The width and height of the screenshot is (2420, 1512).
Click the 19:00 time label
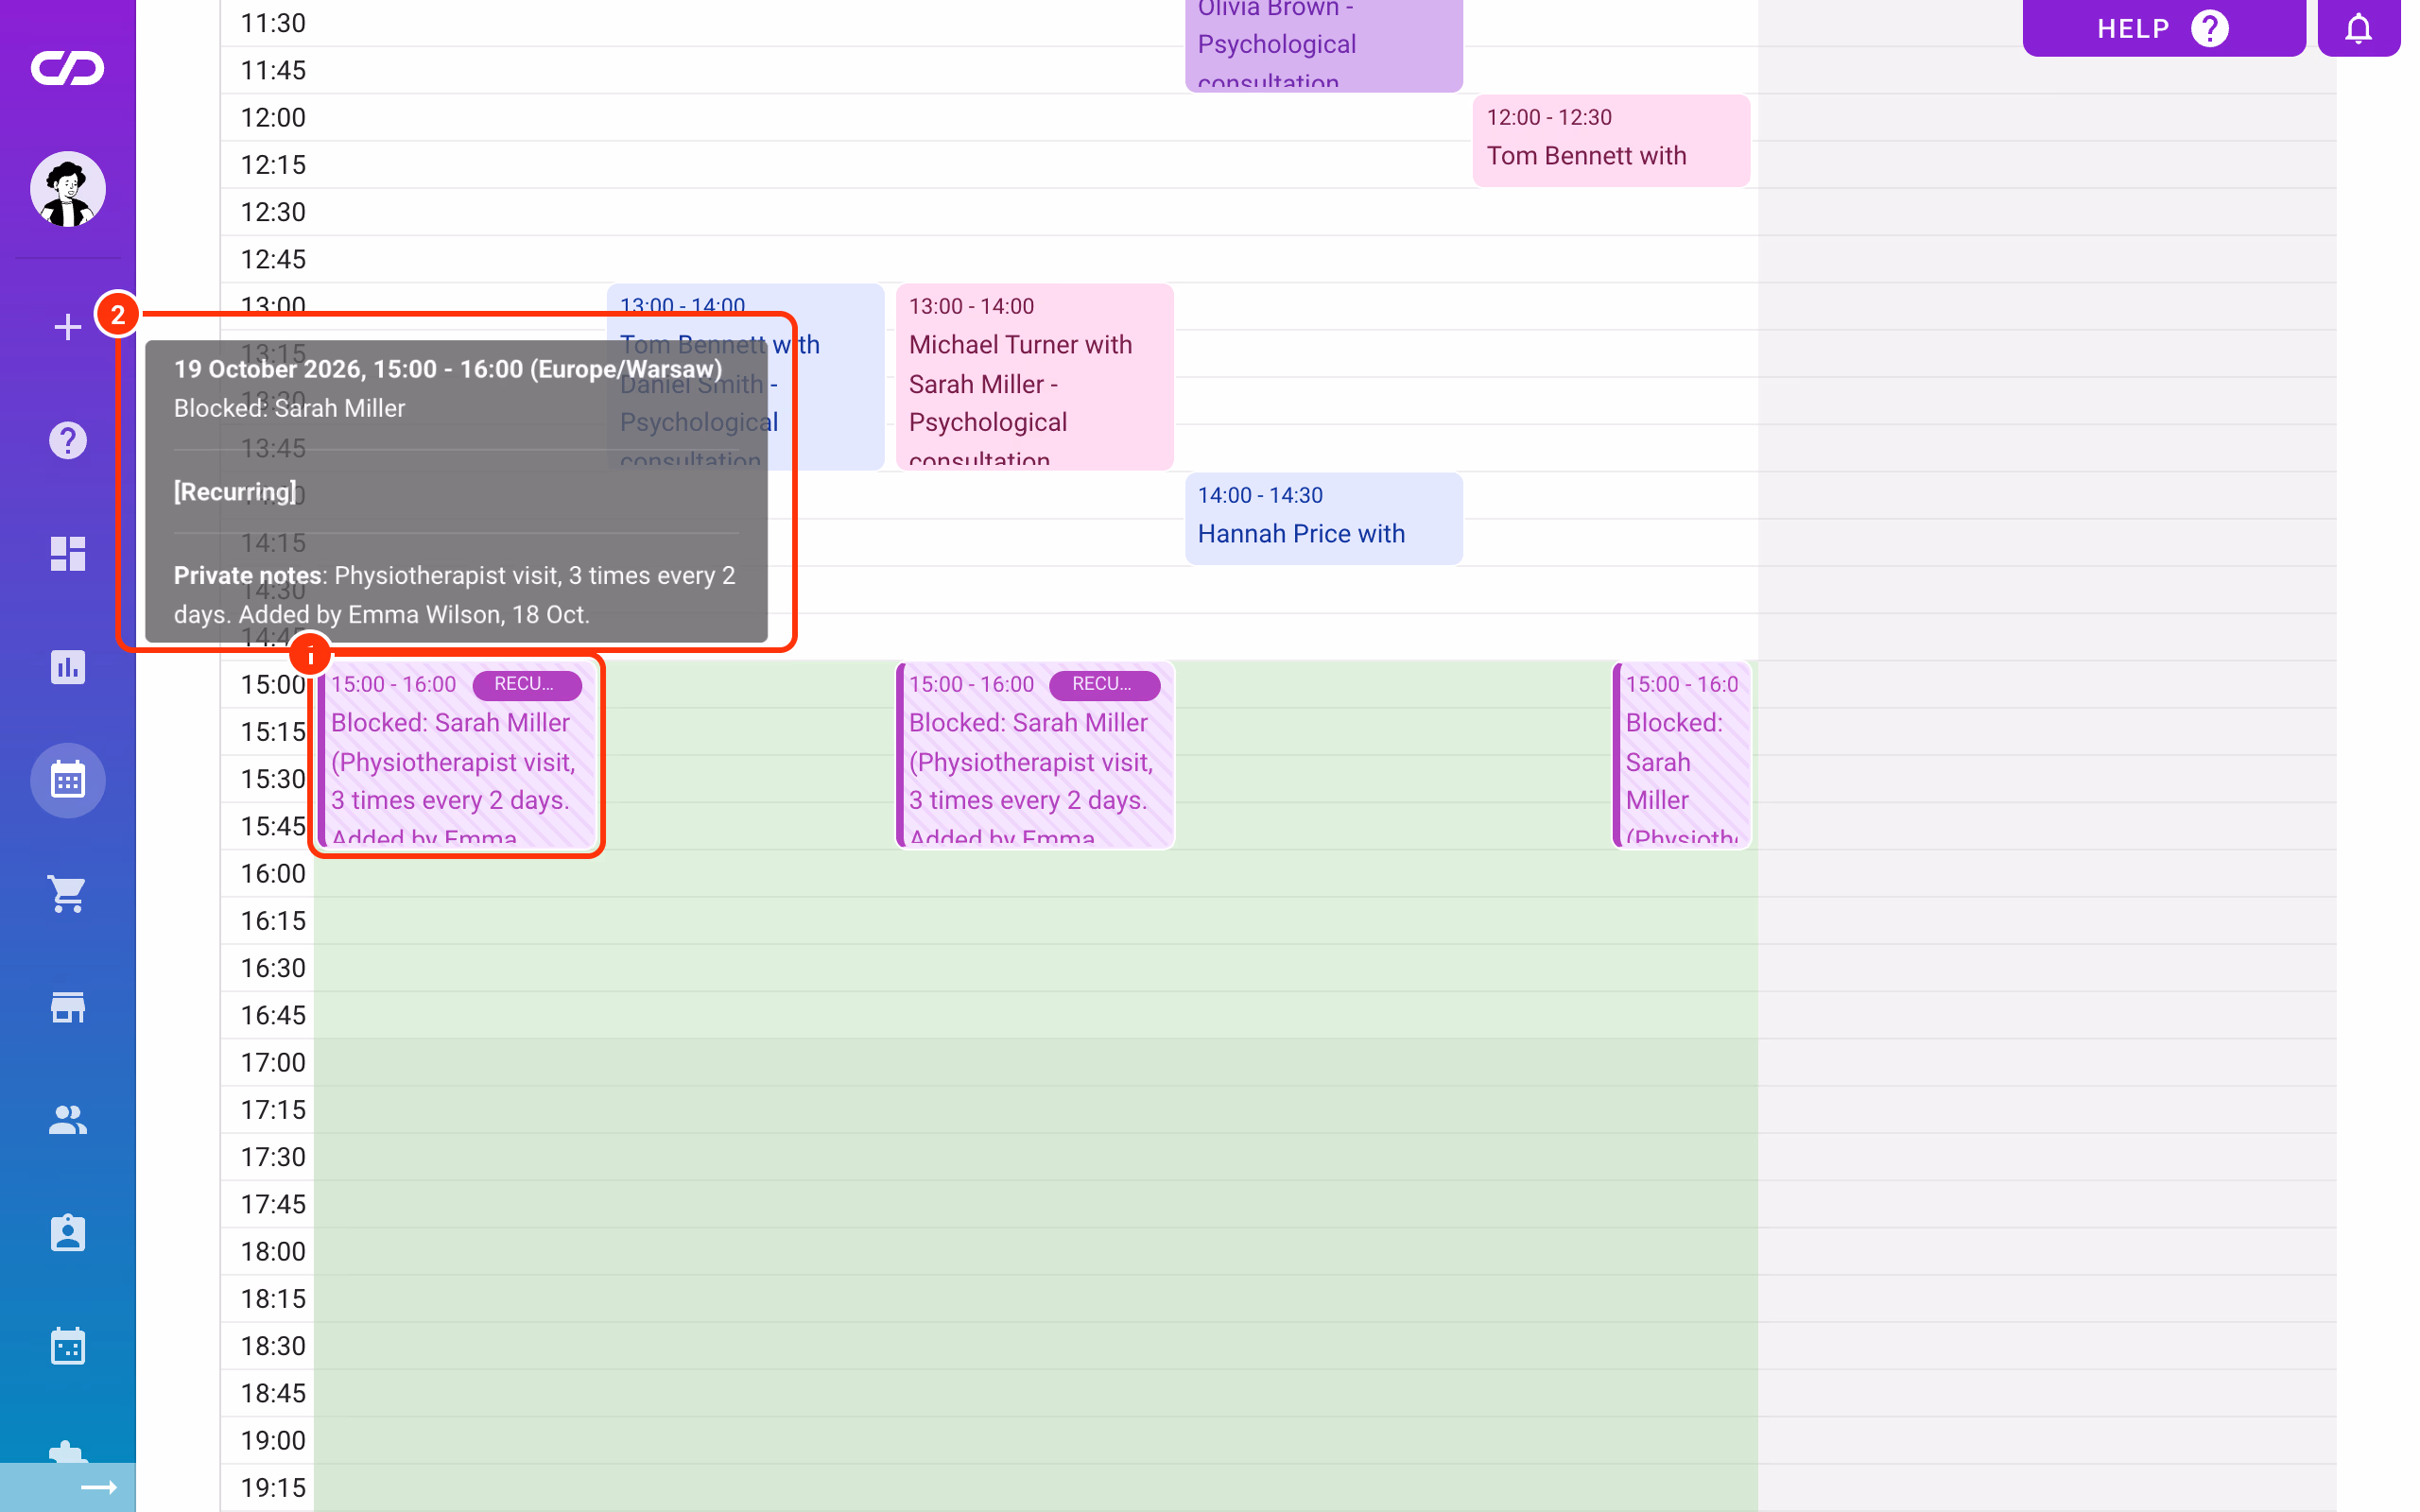272,1440
